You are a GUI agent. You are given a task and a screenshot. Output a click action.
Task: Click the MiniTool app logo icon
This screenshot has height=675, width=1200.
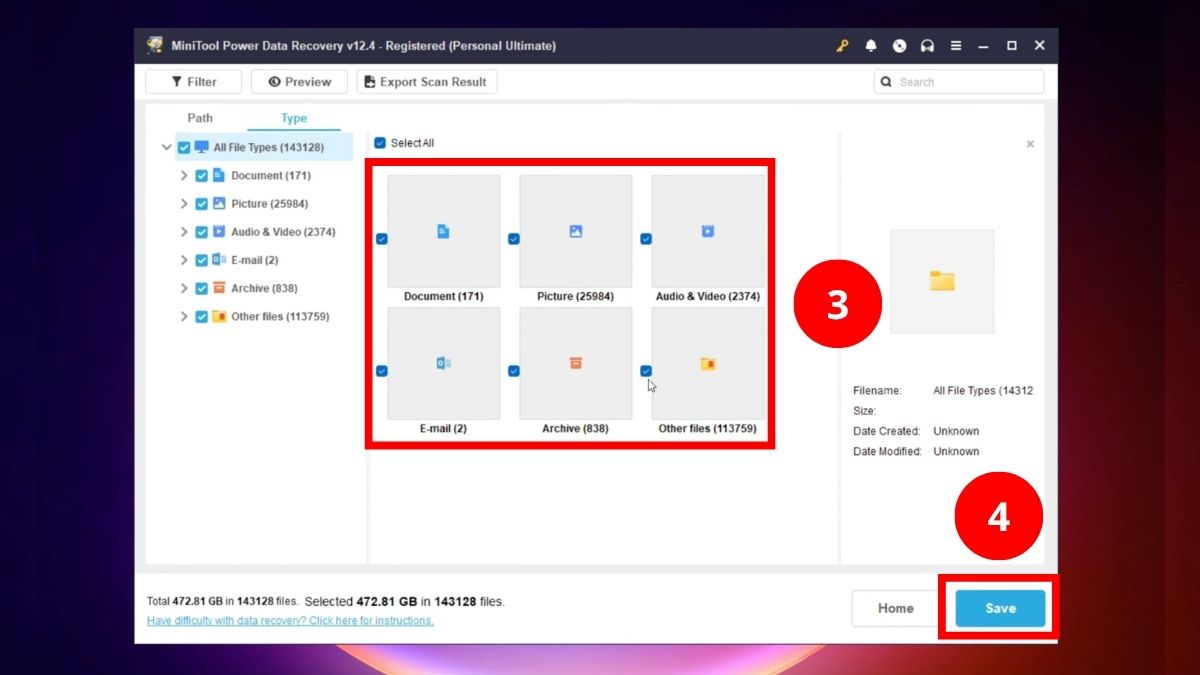155,45
